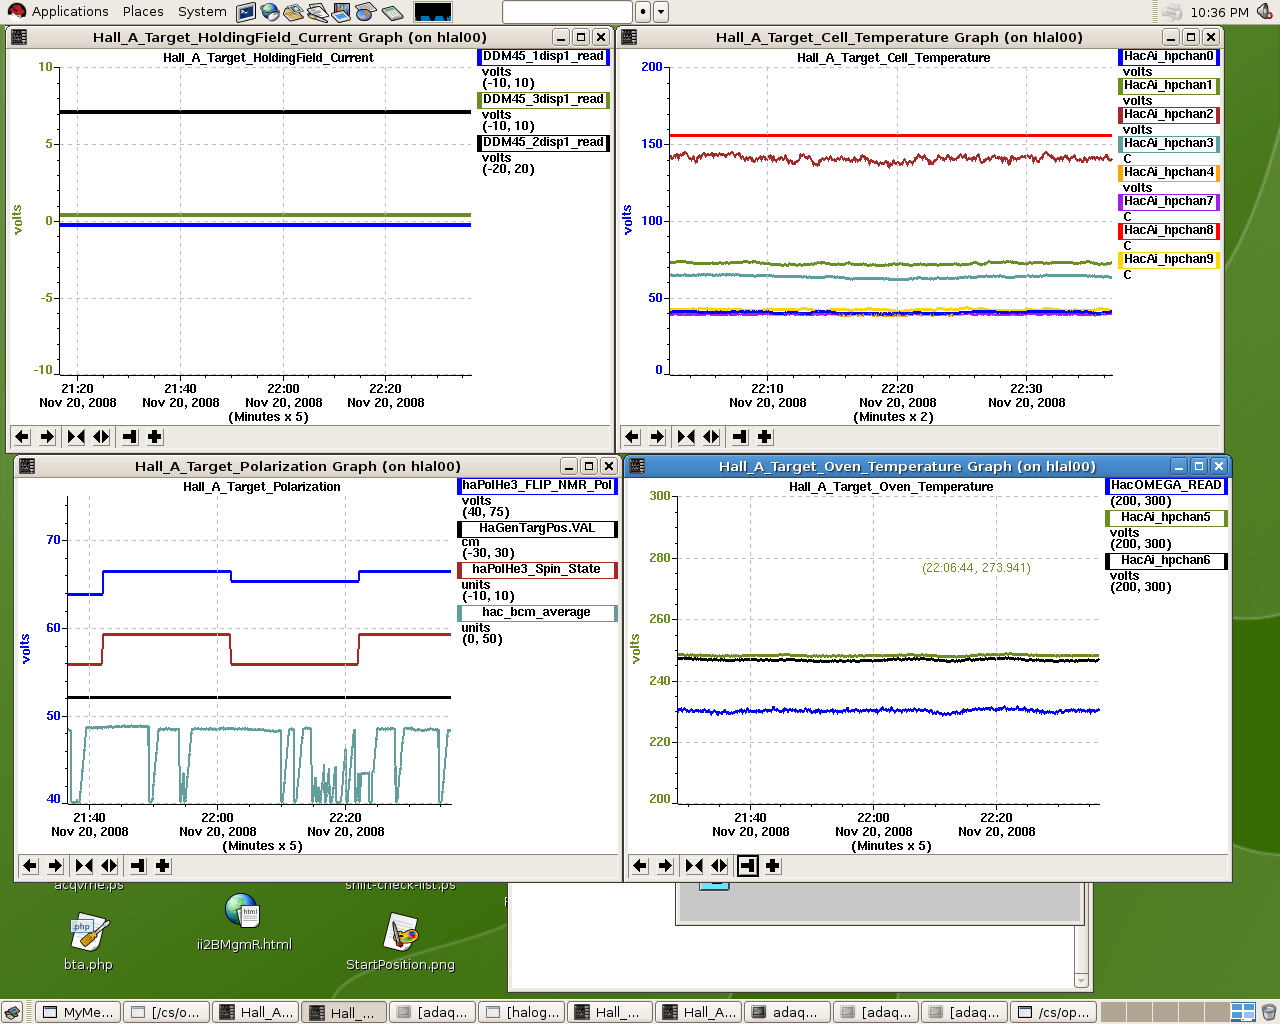The height and width of the screenshot is (1024, 1280).
Task: Pan left in Oven_Temperature graph
Action: coord(640,866)
